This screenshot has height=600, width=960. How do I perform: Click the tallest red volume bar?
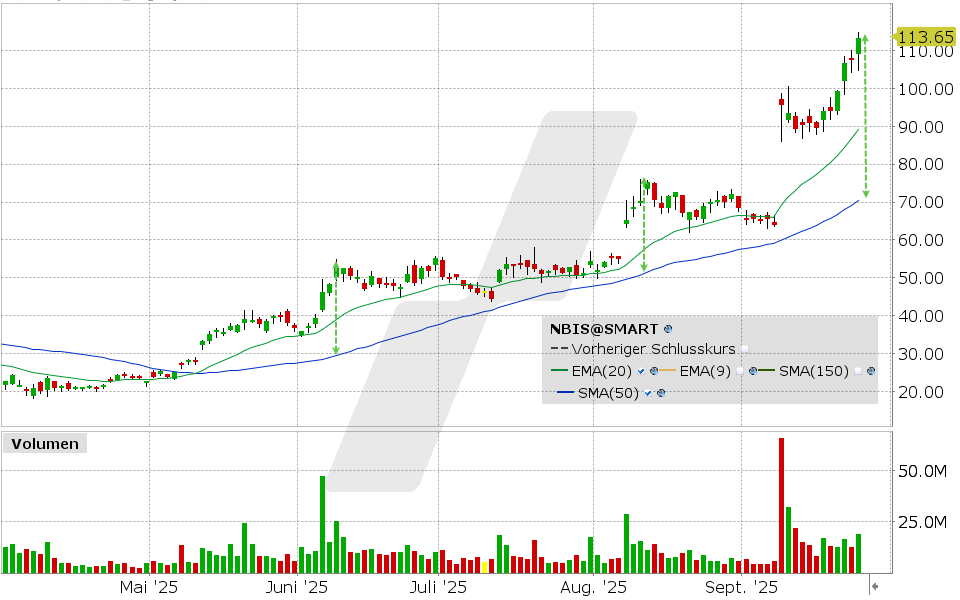(x=781, y=505)
